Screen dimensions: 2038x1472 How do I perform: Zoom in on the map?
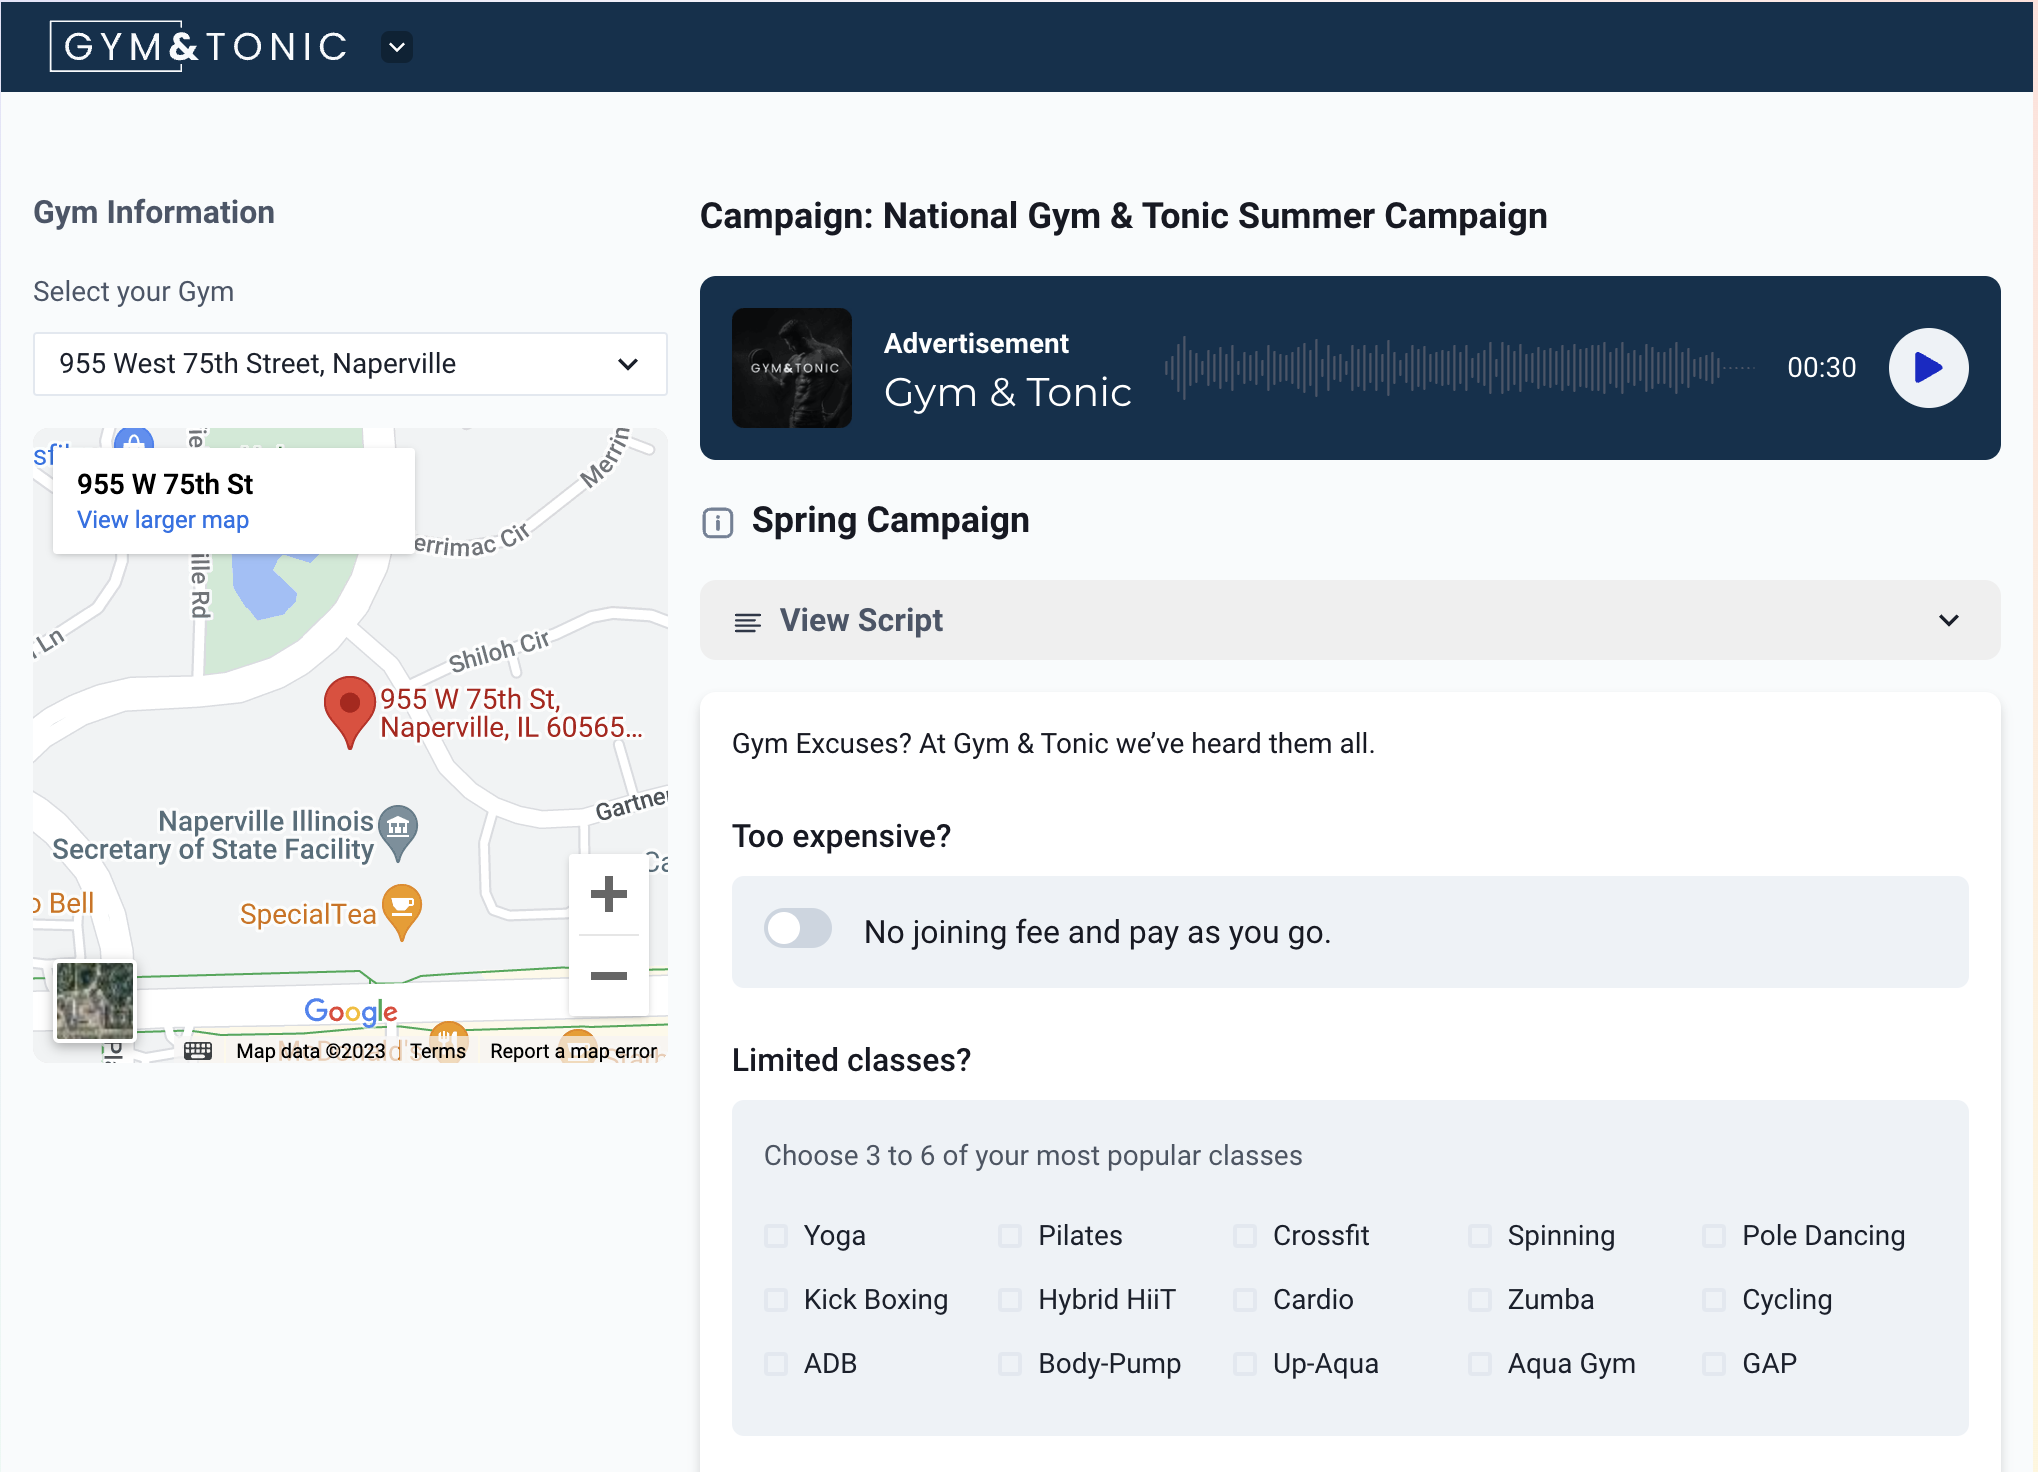point(608,894)
